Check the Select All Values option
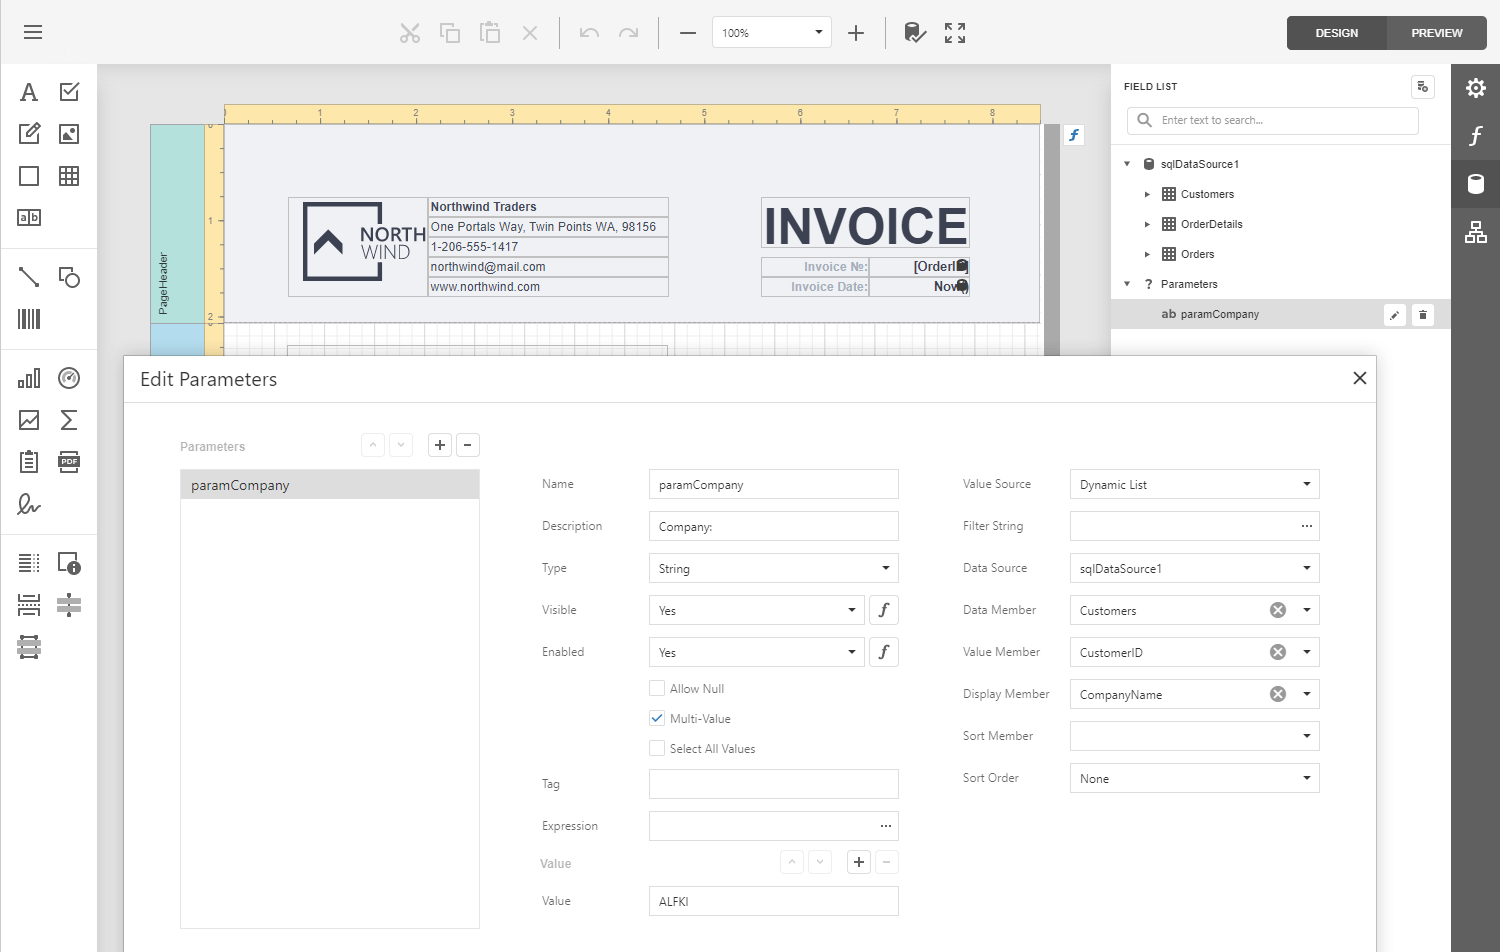Screen dimensions: 1500x952 point(657,748)
